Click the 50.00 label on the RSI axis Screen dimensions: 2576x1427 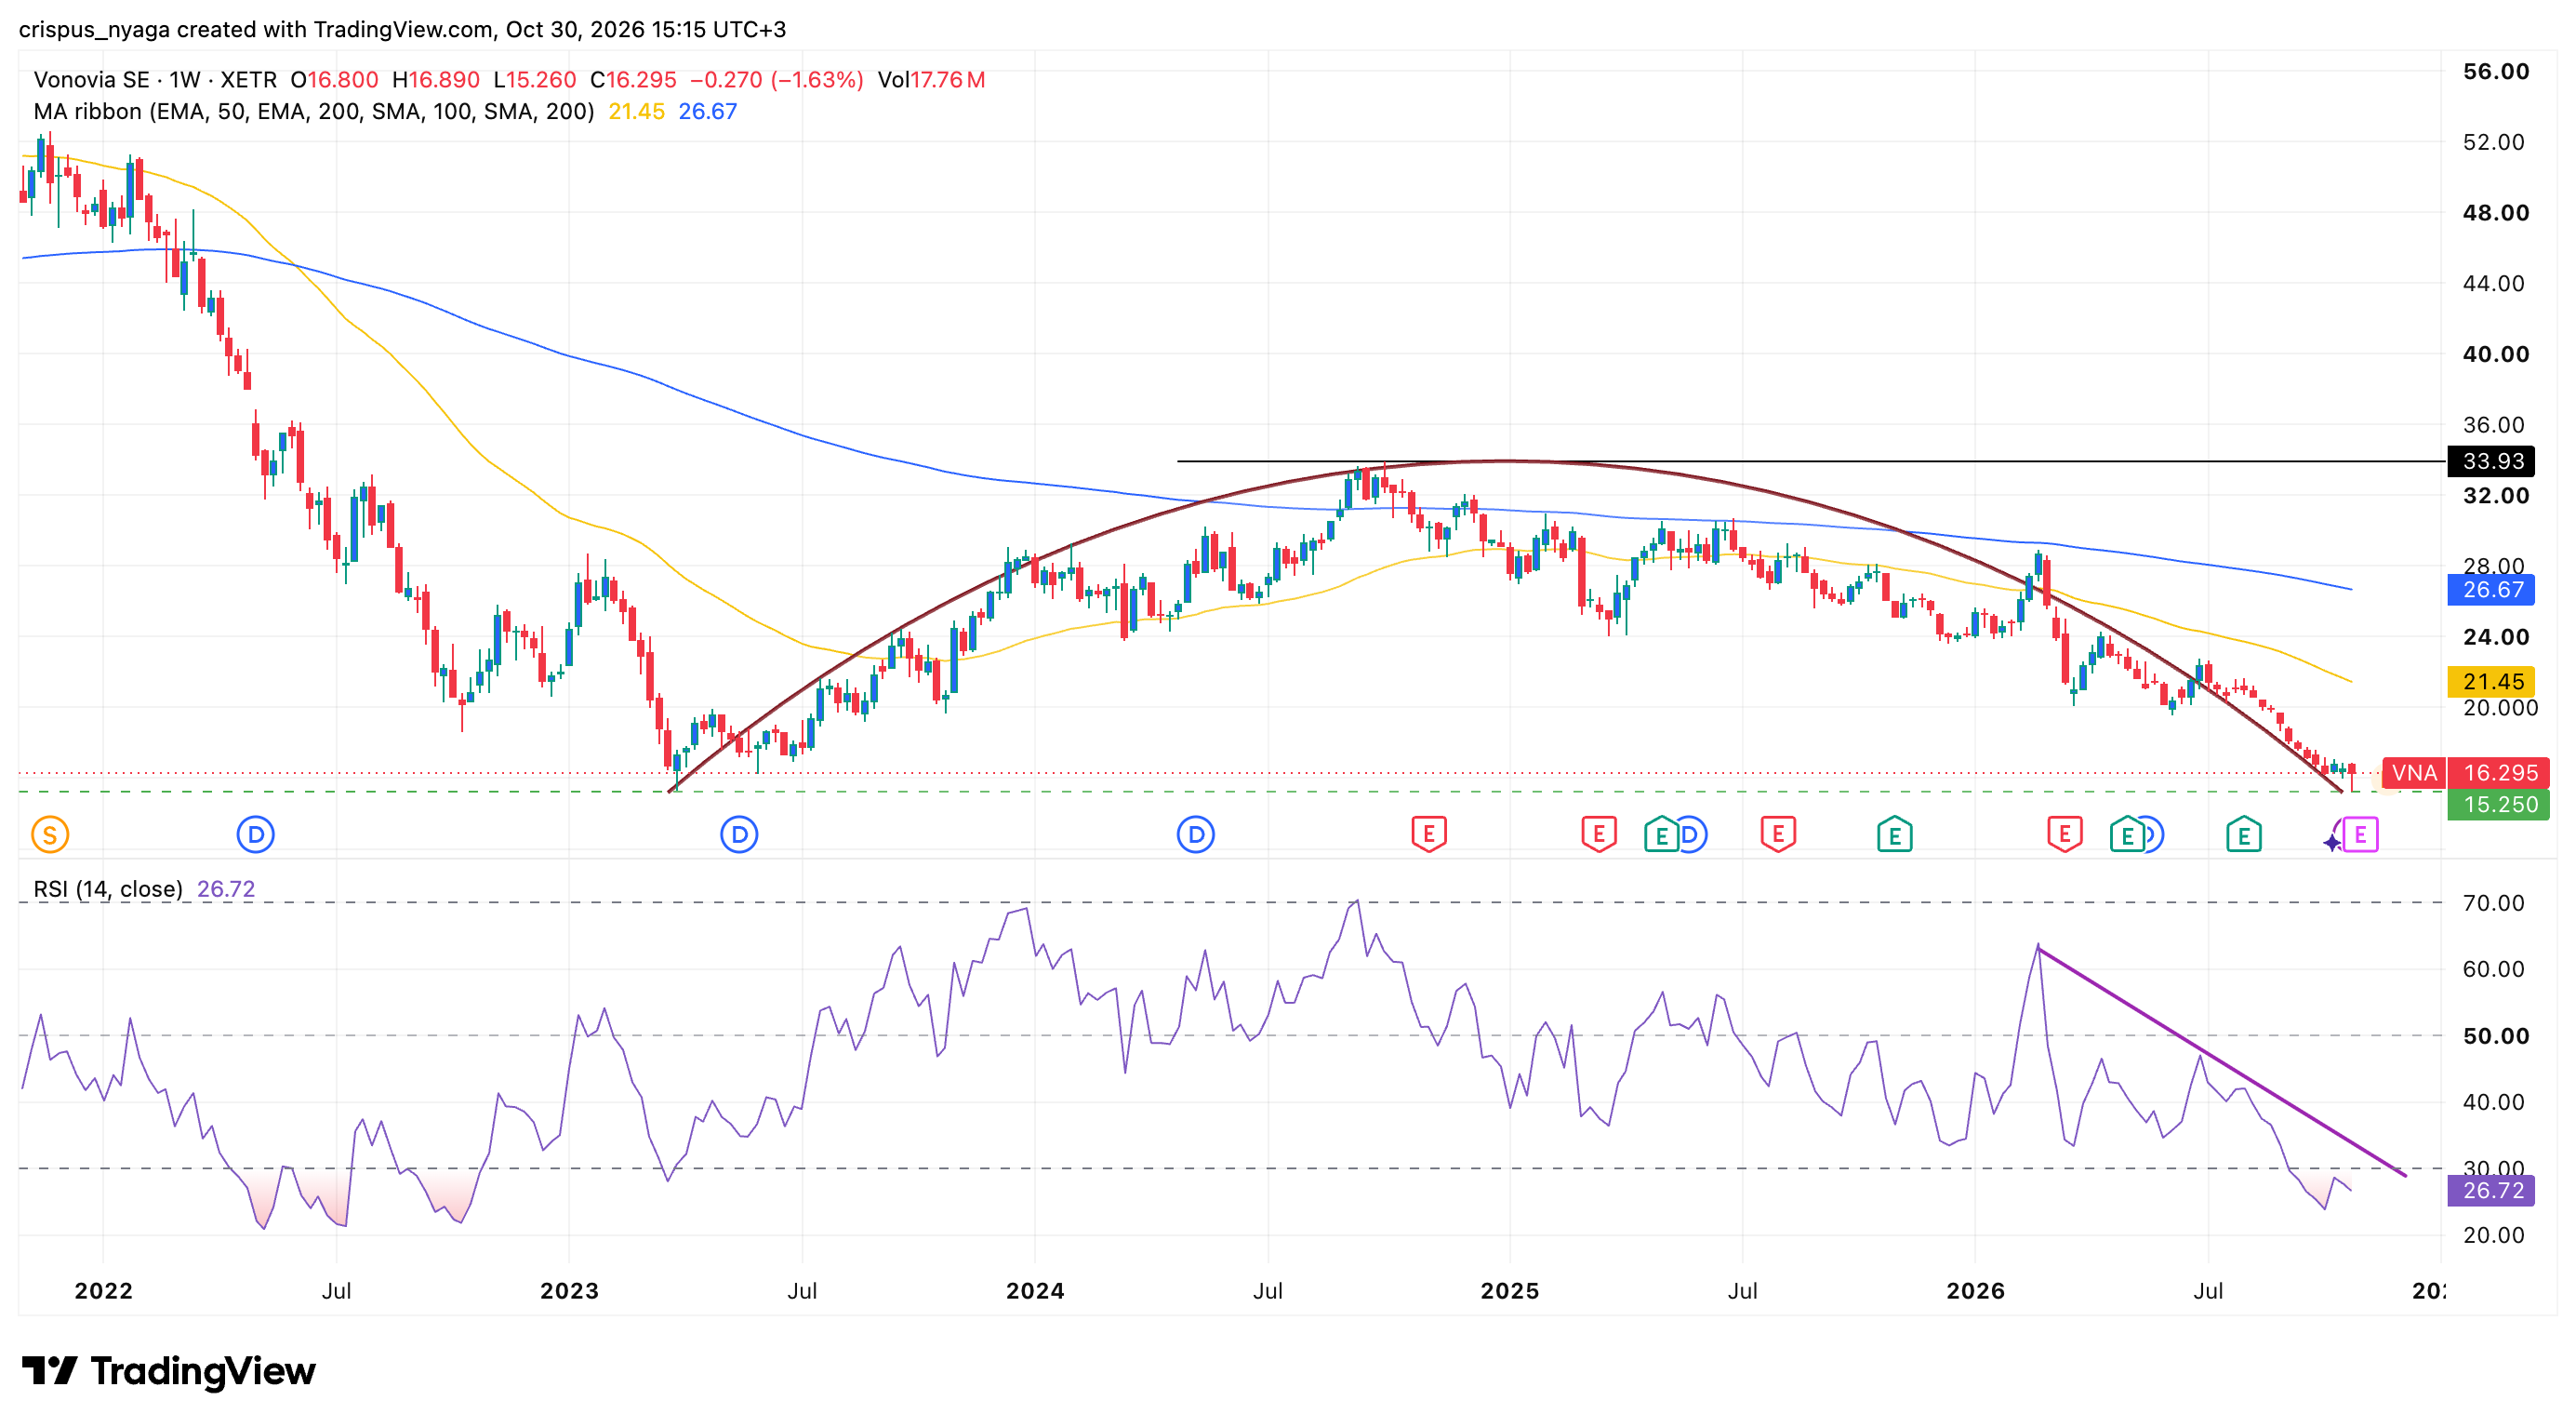[2496, 1036]
